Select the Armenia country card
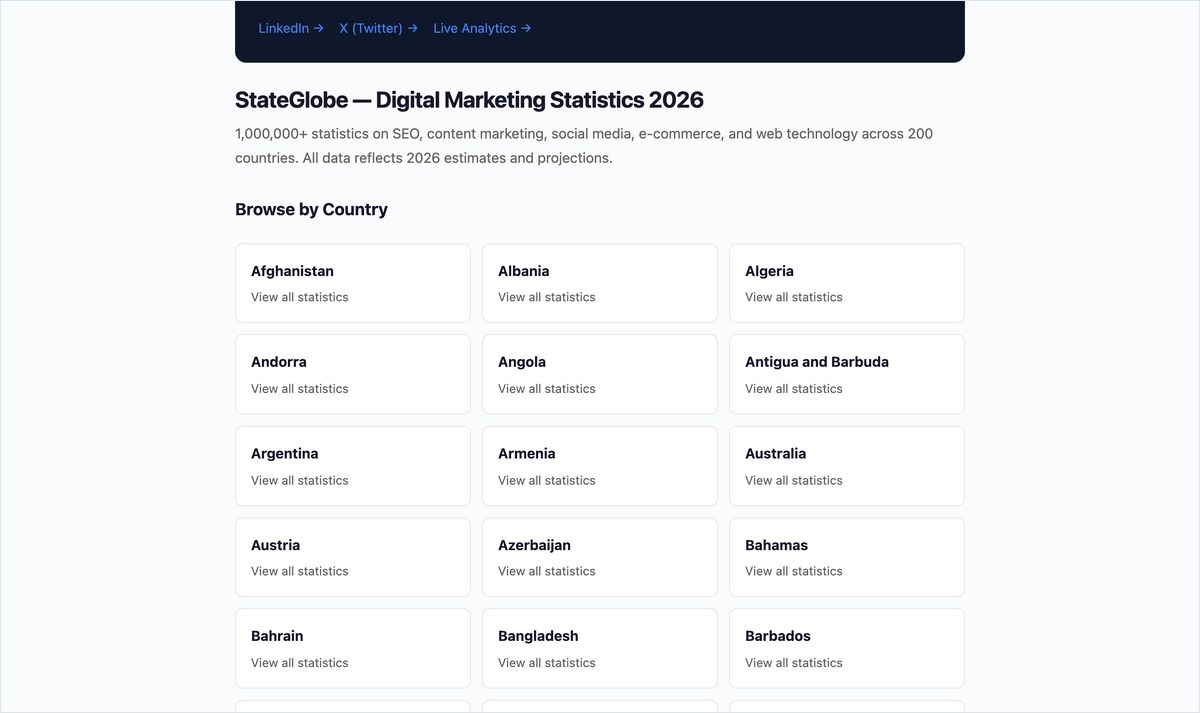Viewport: 1200px width, 713px height. pos(600,466)
